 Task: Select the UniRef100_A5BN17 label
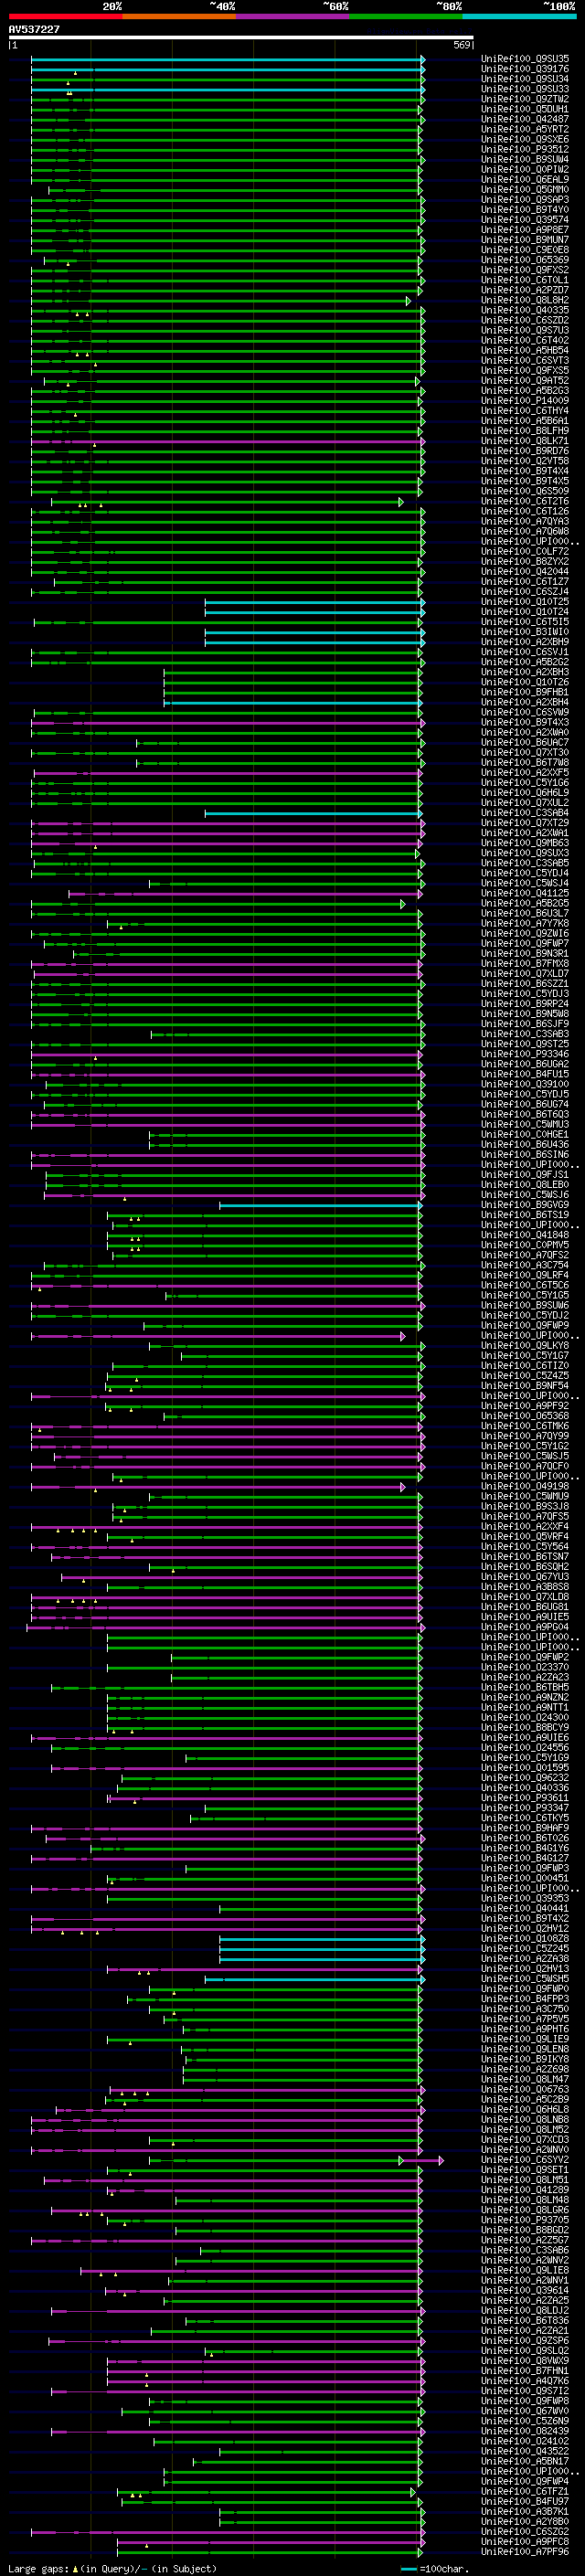[x=525, y=2461]
